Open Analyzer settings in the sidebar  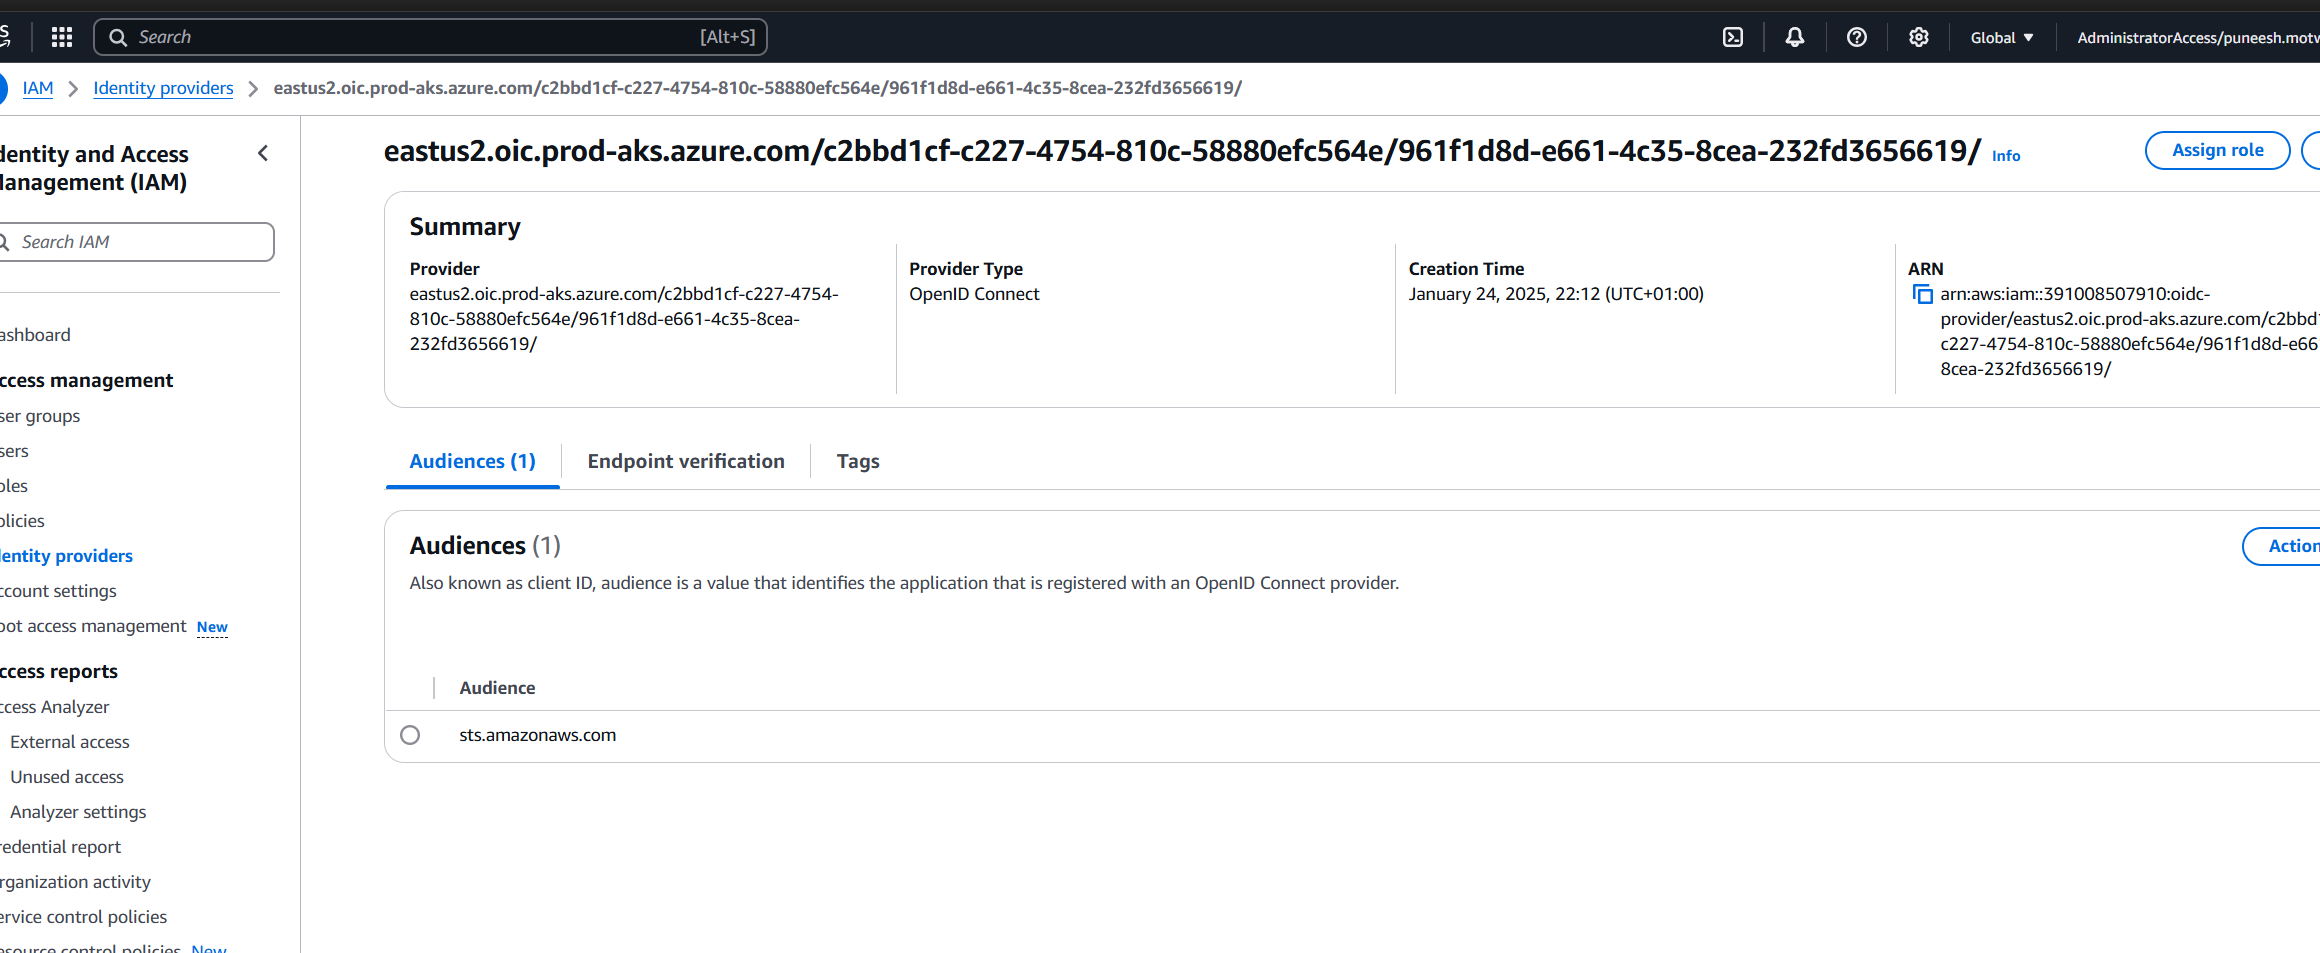point(78,812)
